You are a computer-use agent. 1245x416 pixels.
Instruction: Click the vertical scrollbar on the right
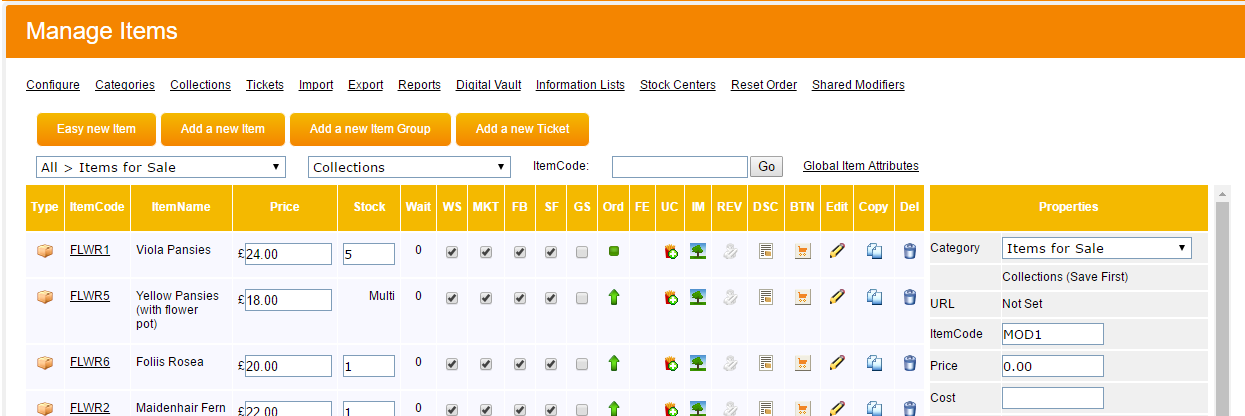(1222, 300)
